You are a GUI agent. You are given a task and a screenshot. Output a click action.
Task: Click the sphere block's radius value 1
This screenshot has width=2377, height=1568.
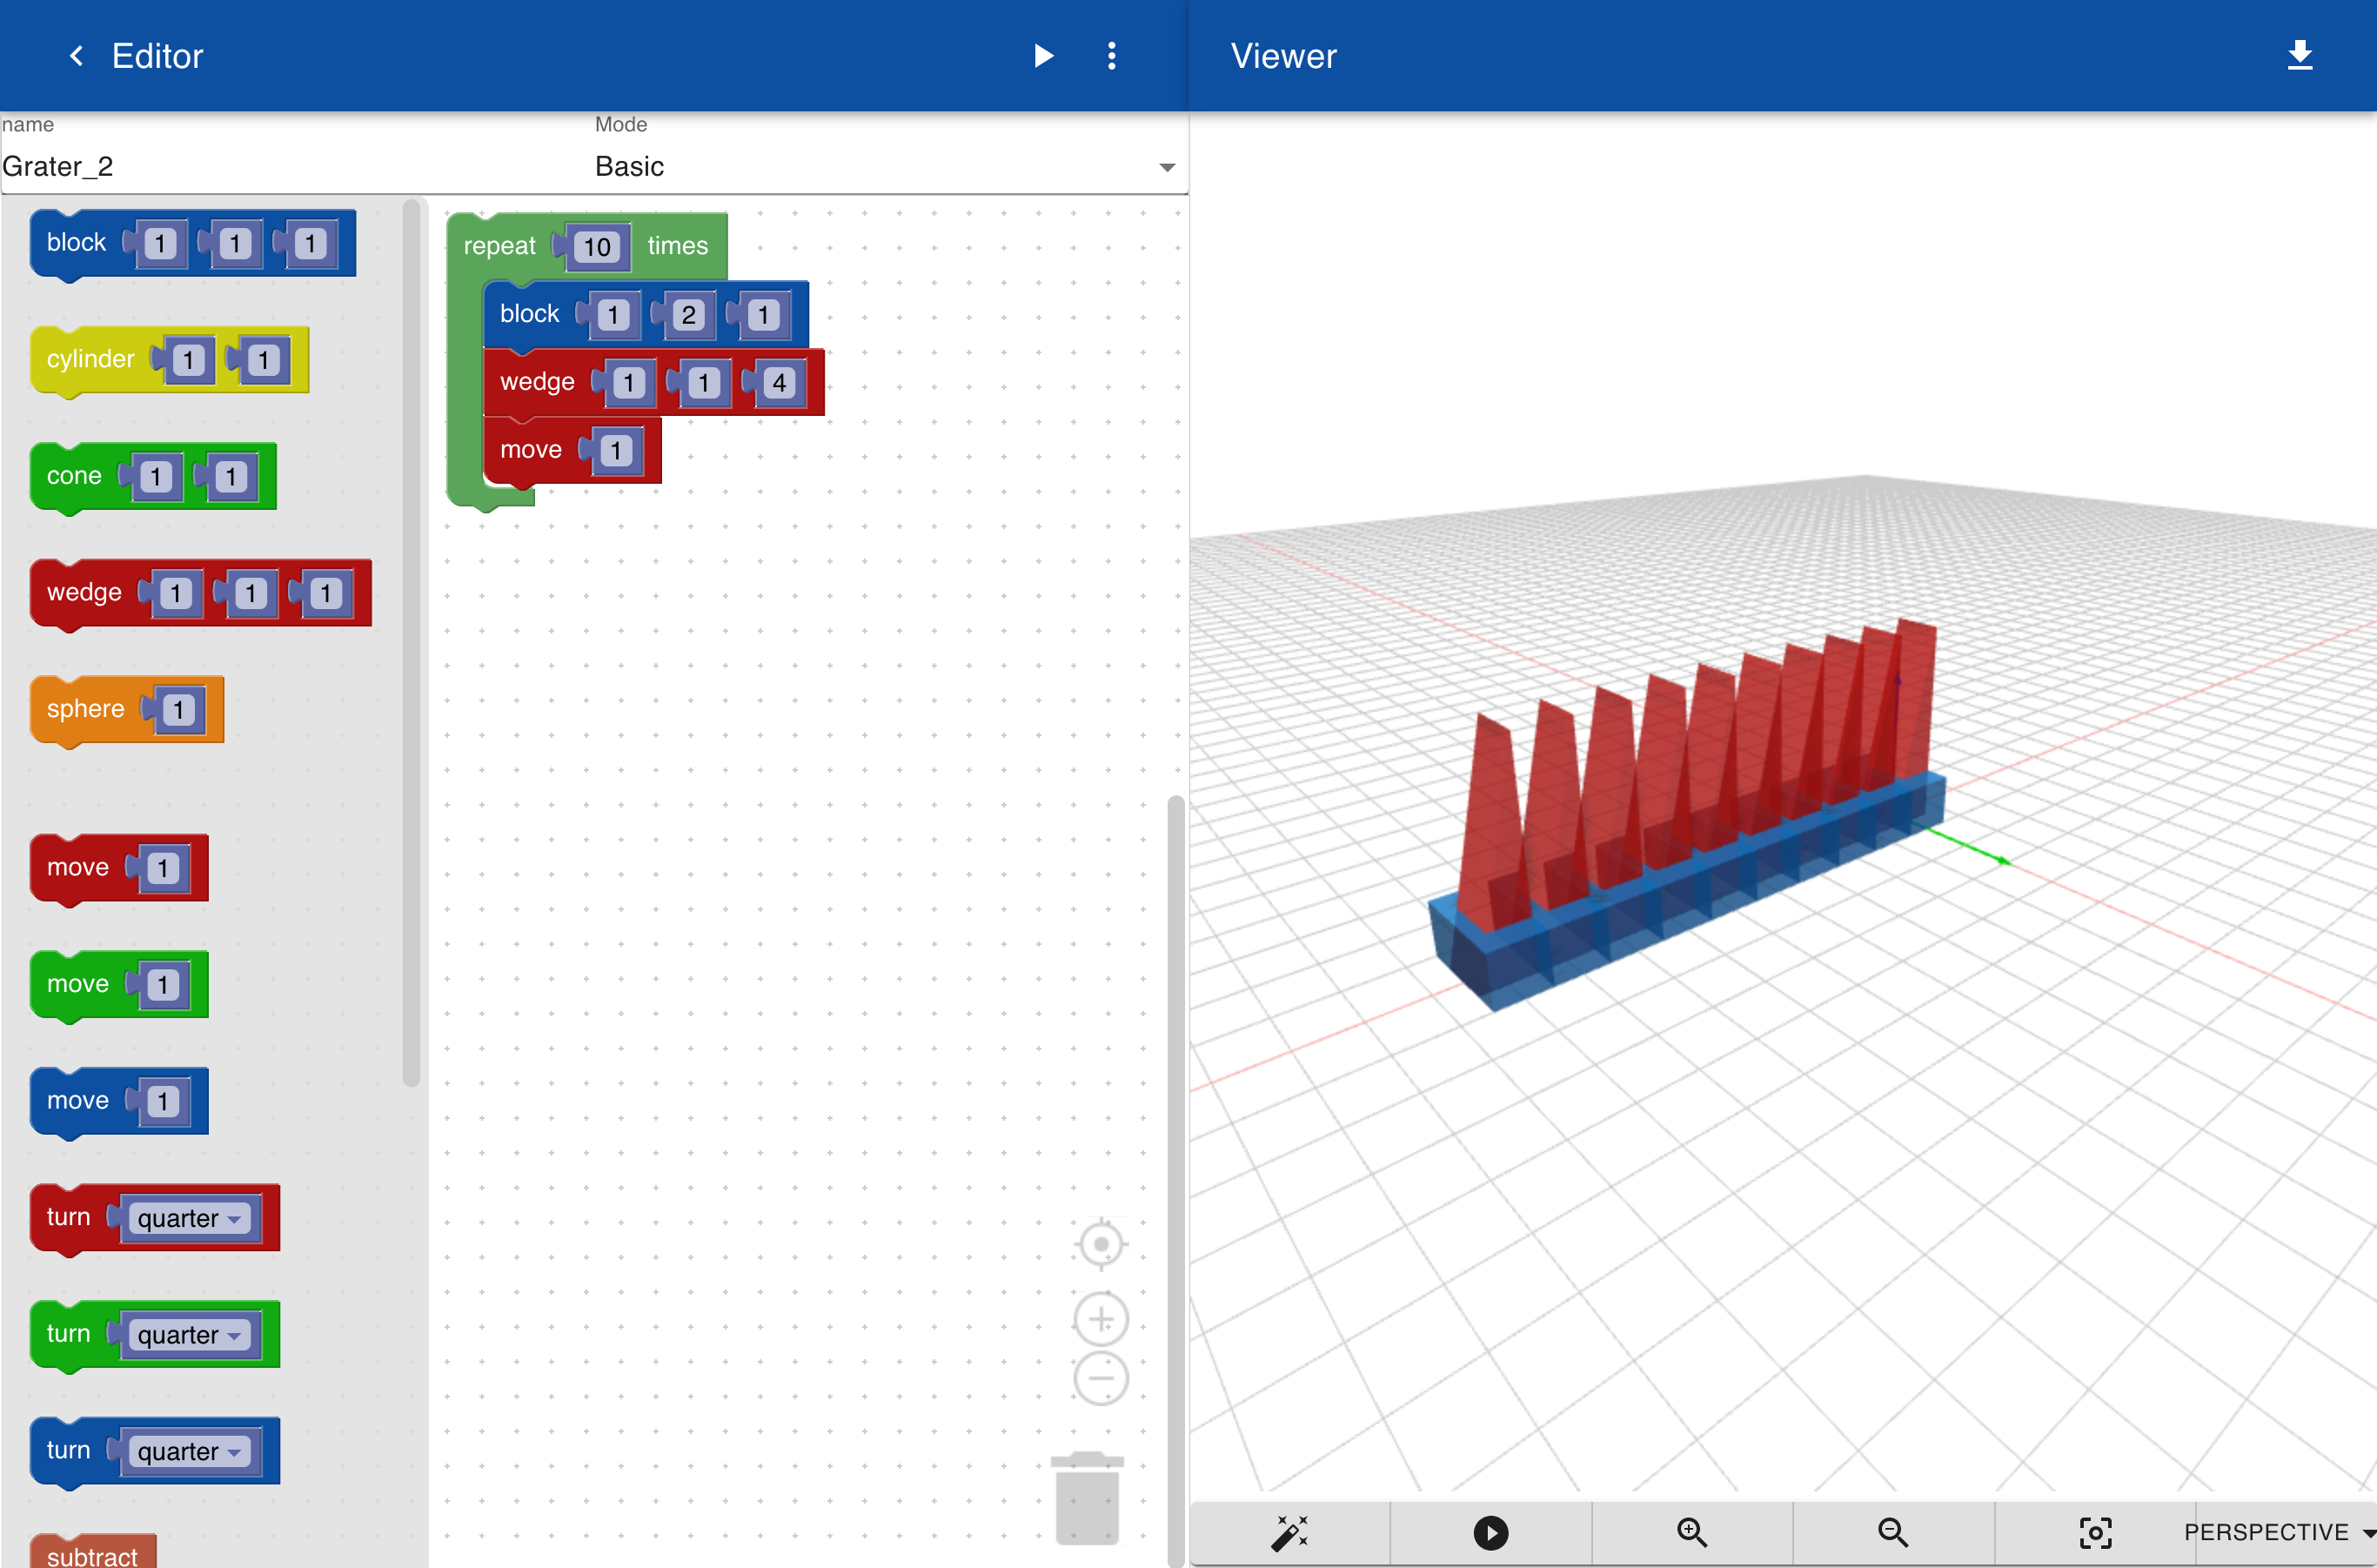pos(178,710)
